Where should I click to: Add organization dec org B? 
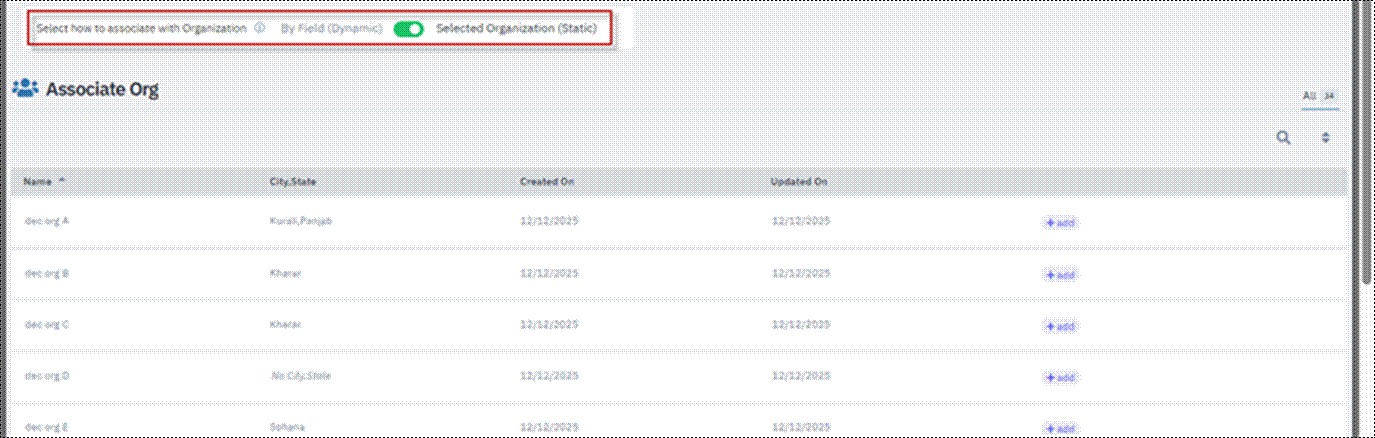click(x=1060, y=275)
